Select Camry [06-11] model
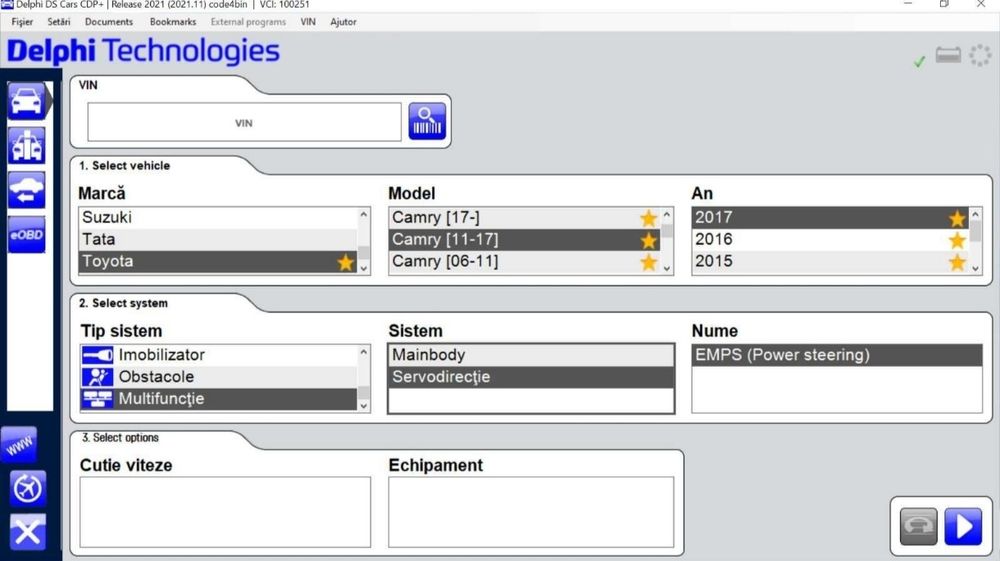 [524, 261]
